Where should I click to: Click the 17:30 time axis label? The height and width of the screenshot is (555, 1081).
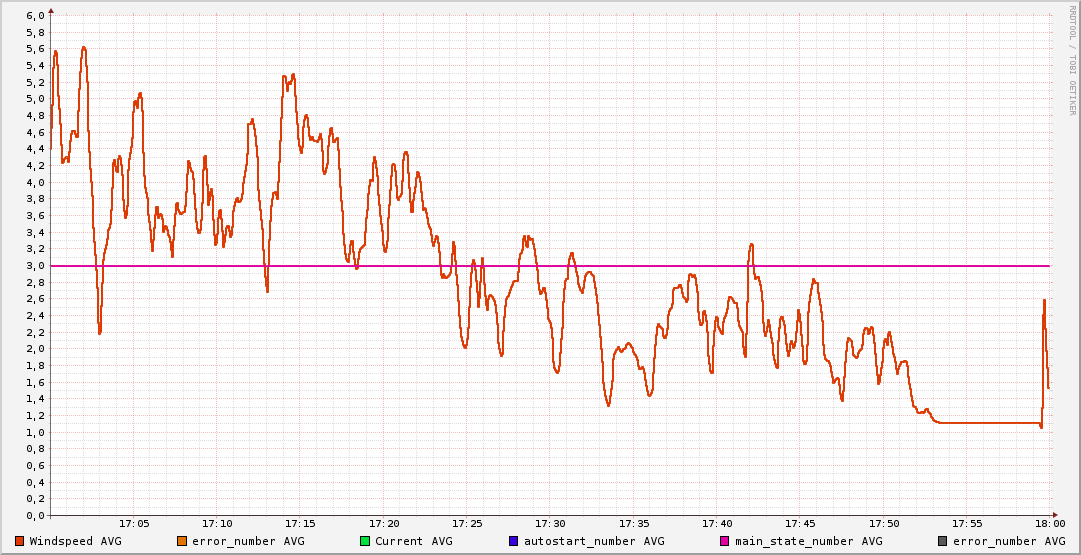pos(550,523)
